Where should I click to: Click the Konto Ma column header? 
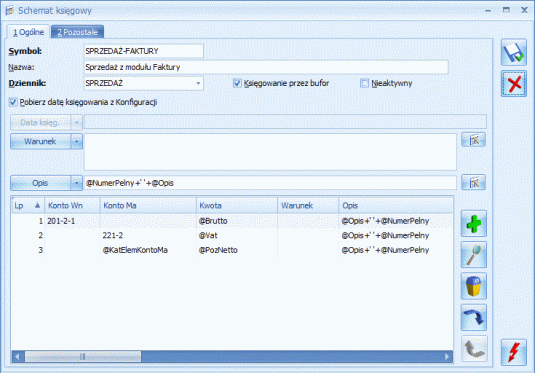[x=148, y=206]
